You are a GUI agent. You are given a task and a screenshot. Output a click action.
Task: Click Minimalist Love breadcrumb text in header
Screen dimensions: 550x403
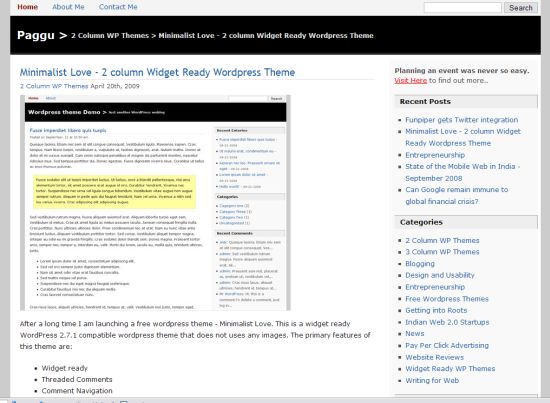point(266,35)
